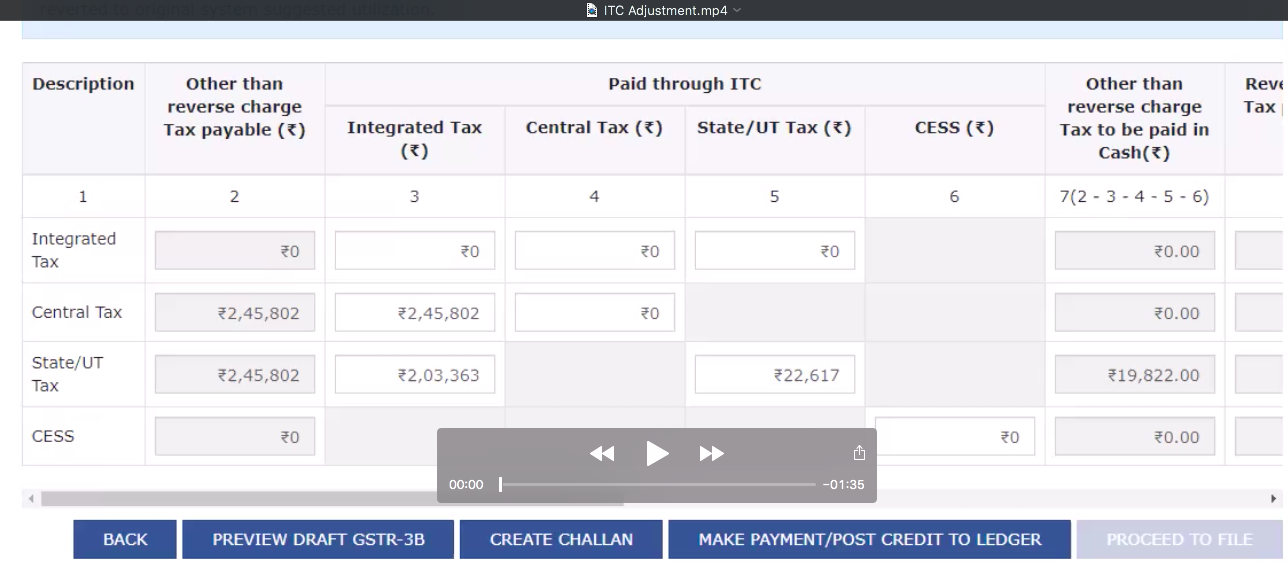This screenshot has height=563, width=1288.
Task: Click Central Tax cash ₹0.00 field
Action: (1135, 313)
